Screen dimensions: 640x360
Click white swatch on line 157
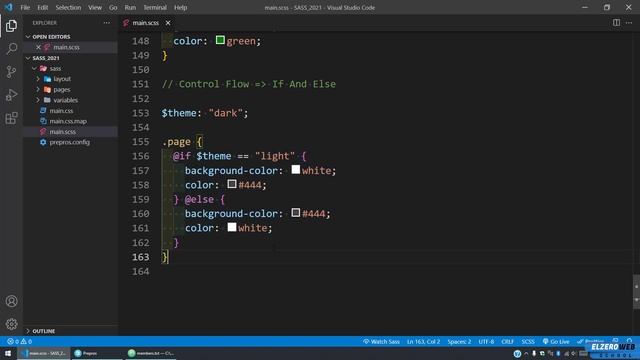pyautogui.click(x=296, y=170)
